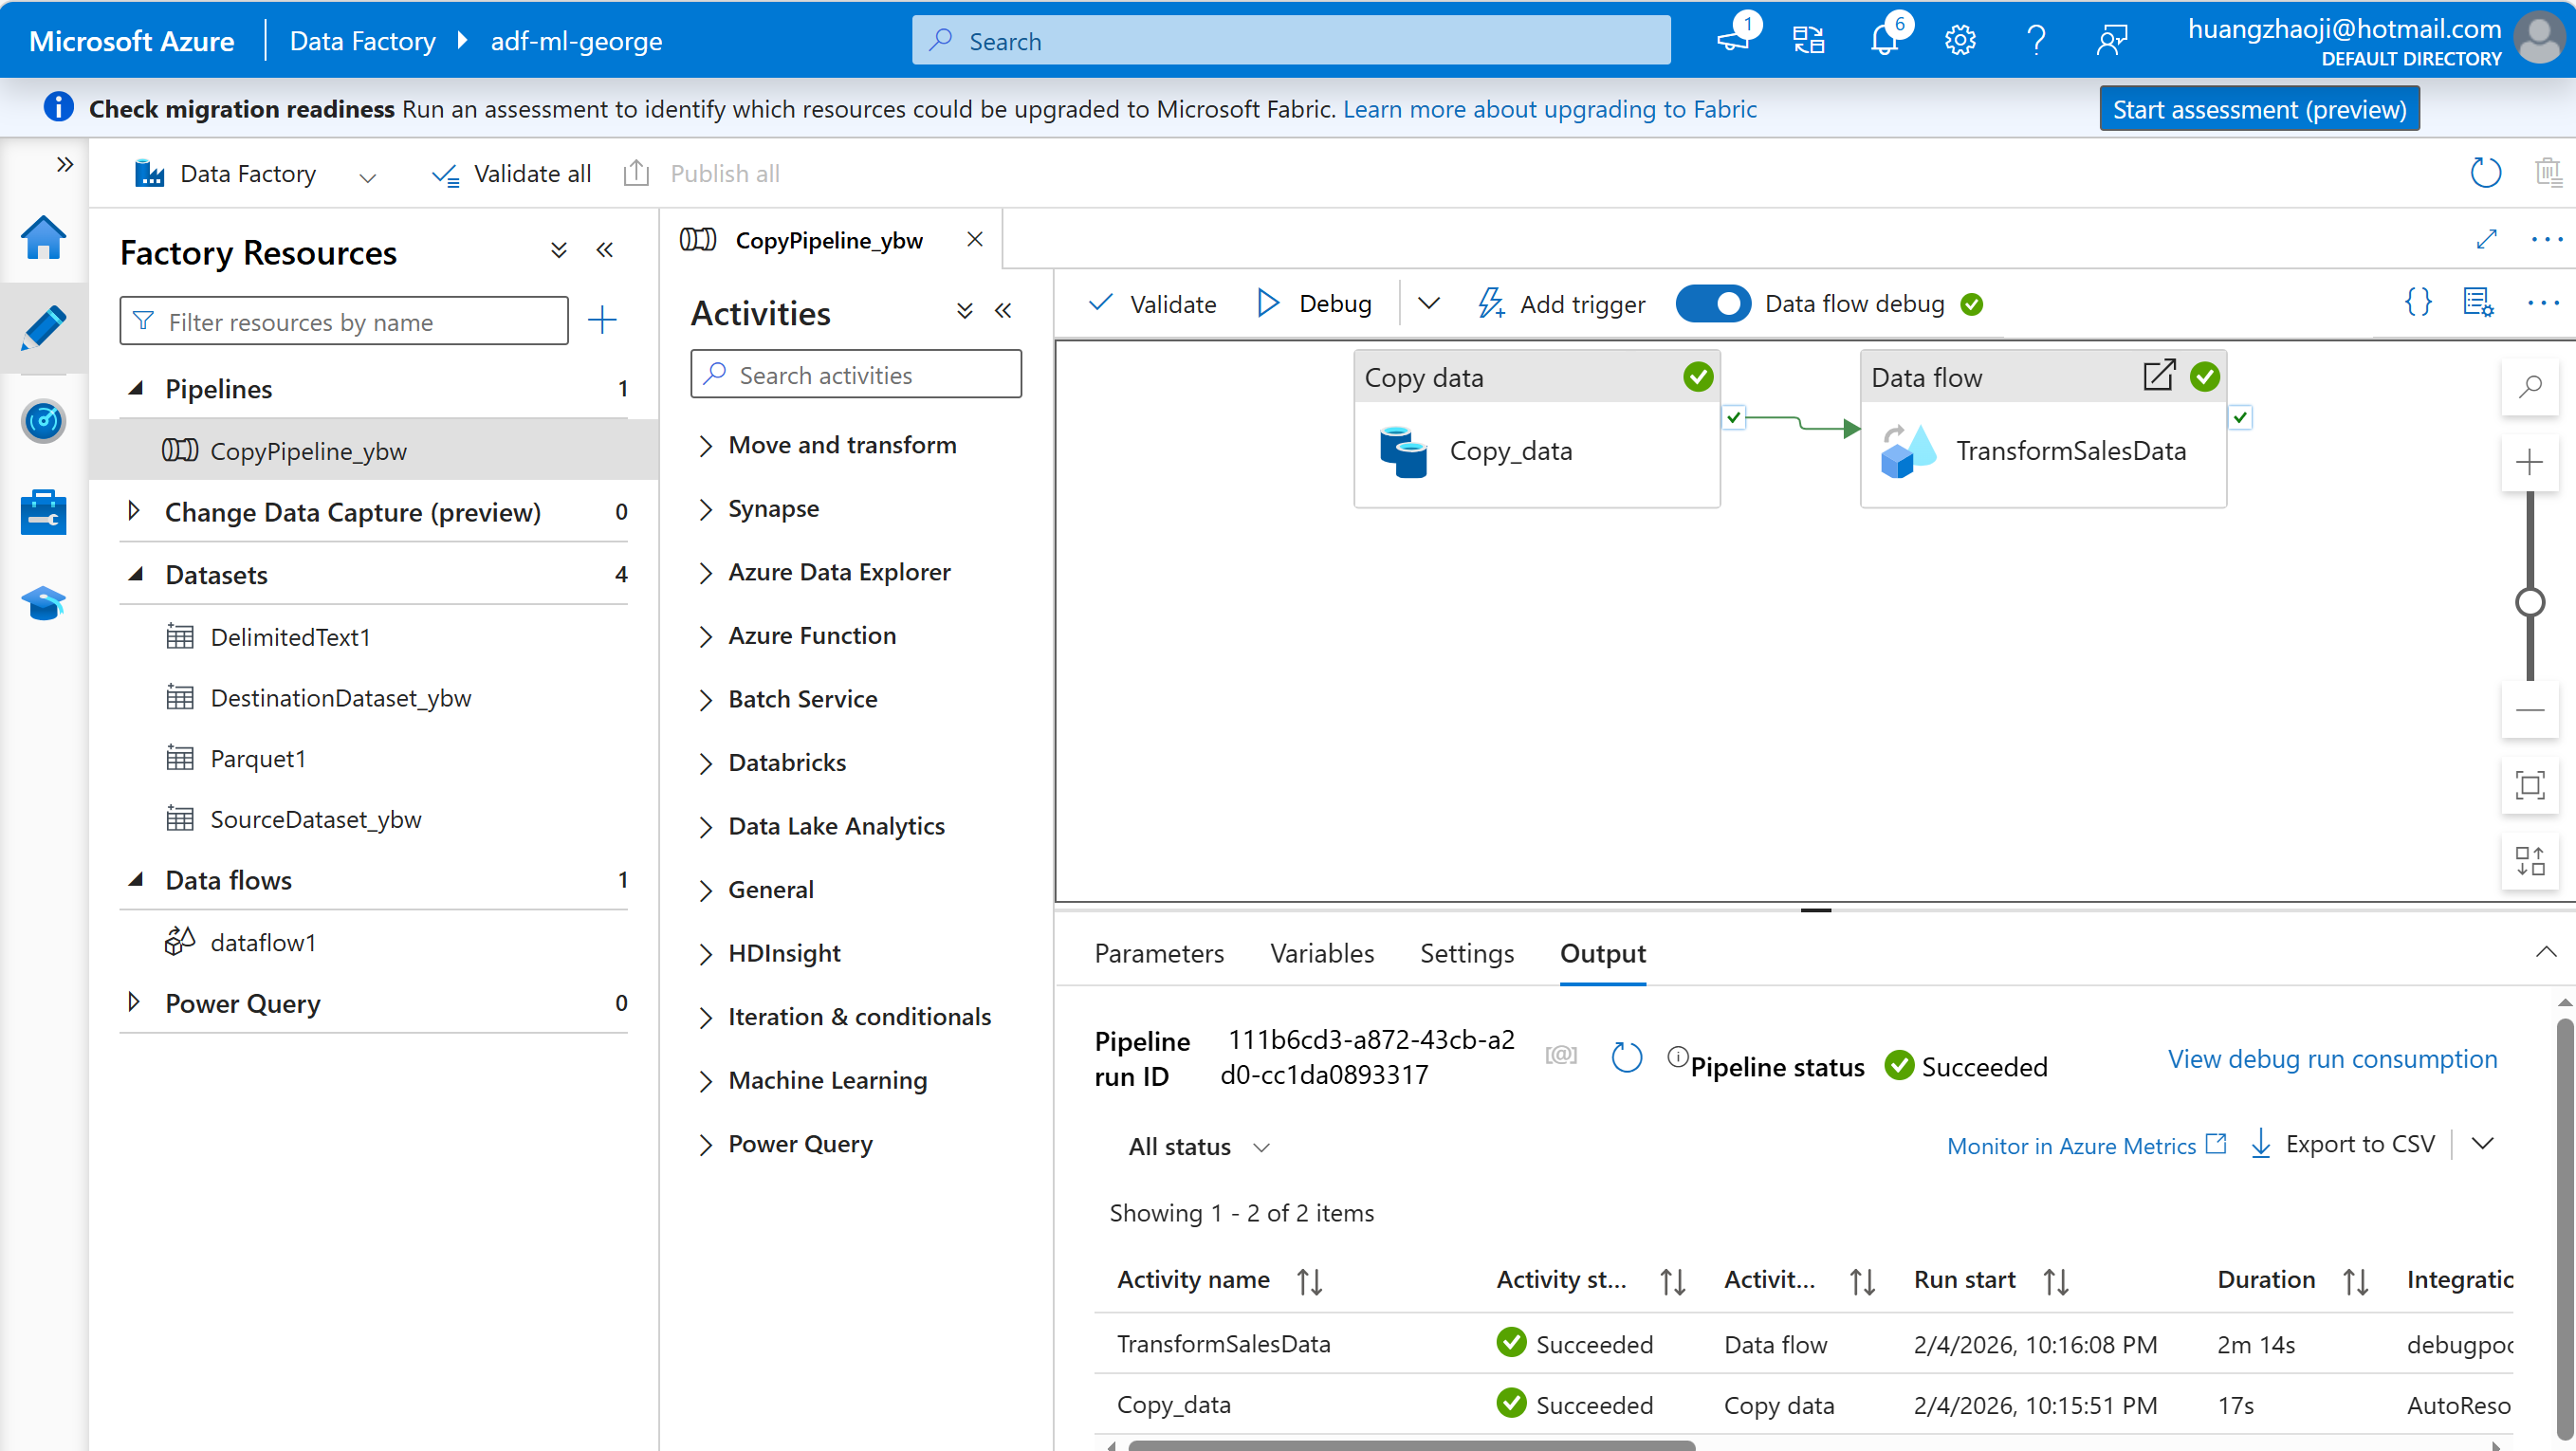Screen dimensions: 2576x1451
Task: Click the Start assessment (preview) button
Action: tap(2258, 109)
